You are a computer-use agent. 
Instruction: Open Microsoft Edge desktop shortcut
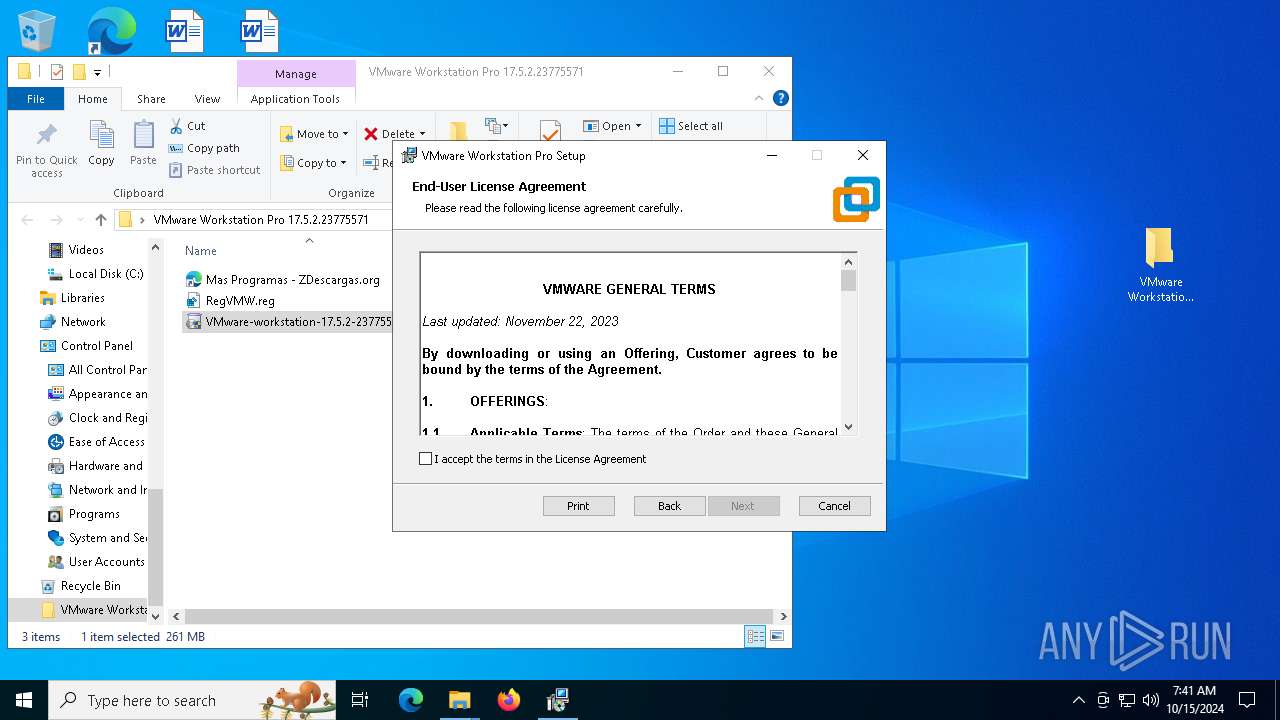click(111, 31)
